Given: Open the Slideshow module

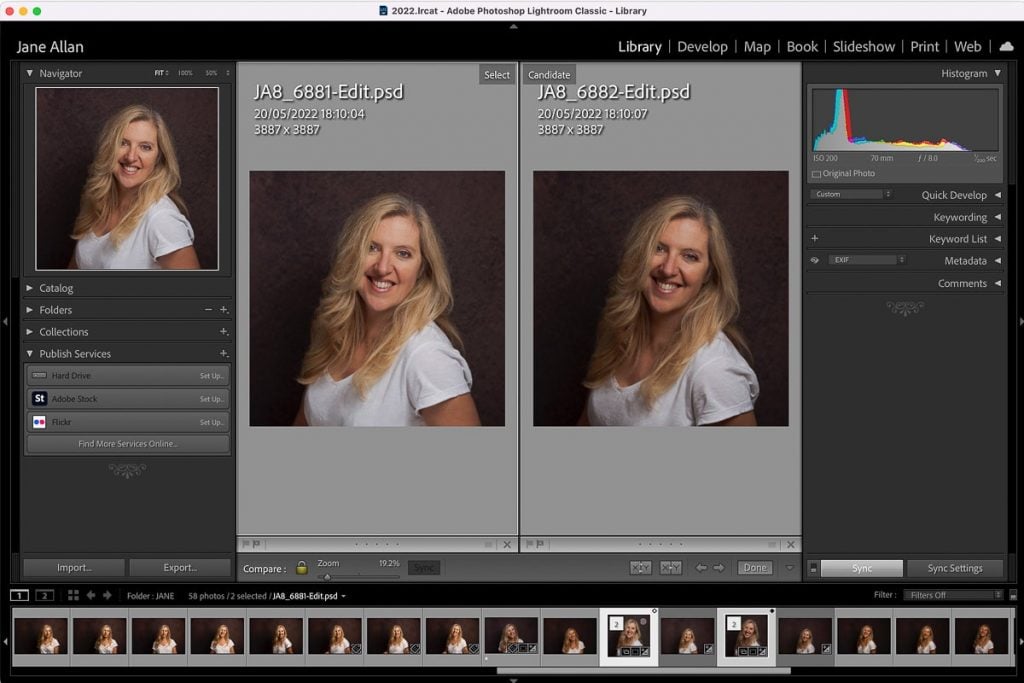Looking at the screenshot, I should pyautogui.click(x=864, y=46).
